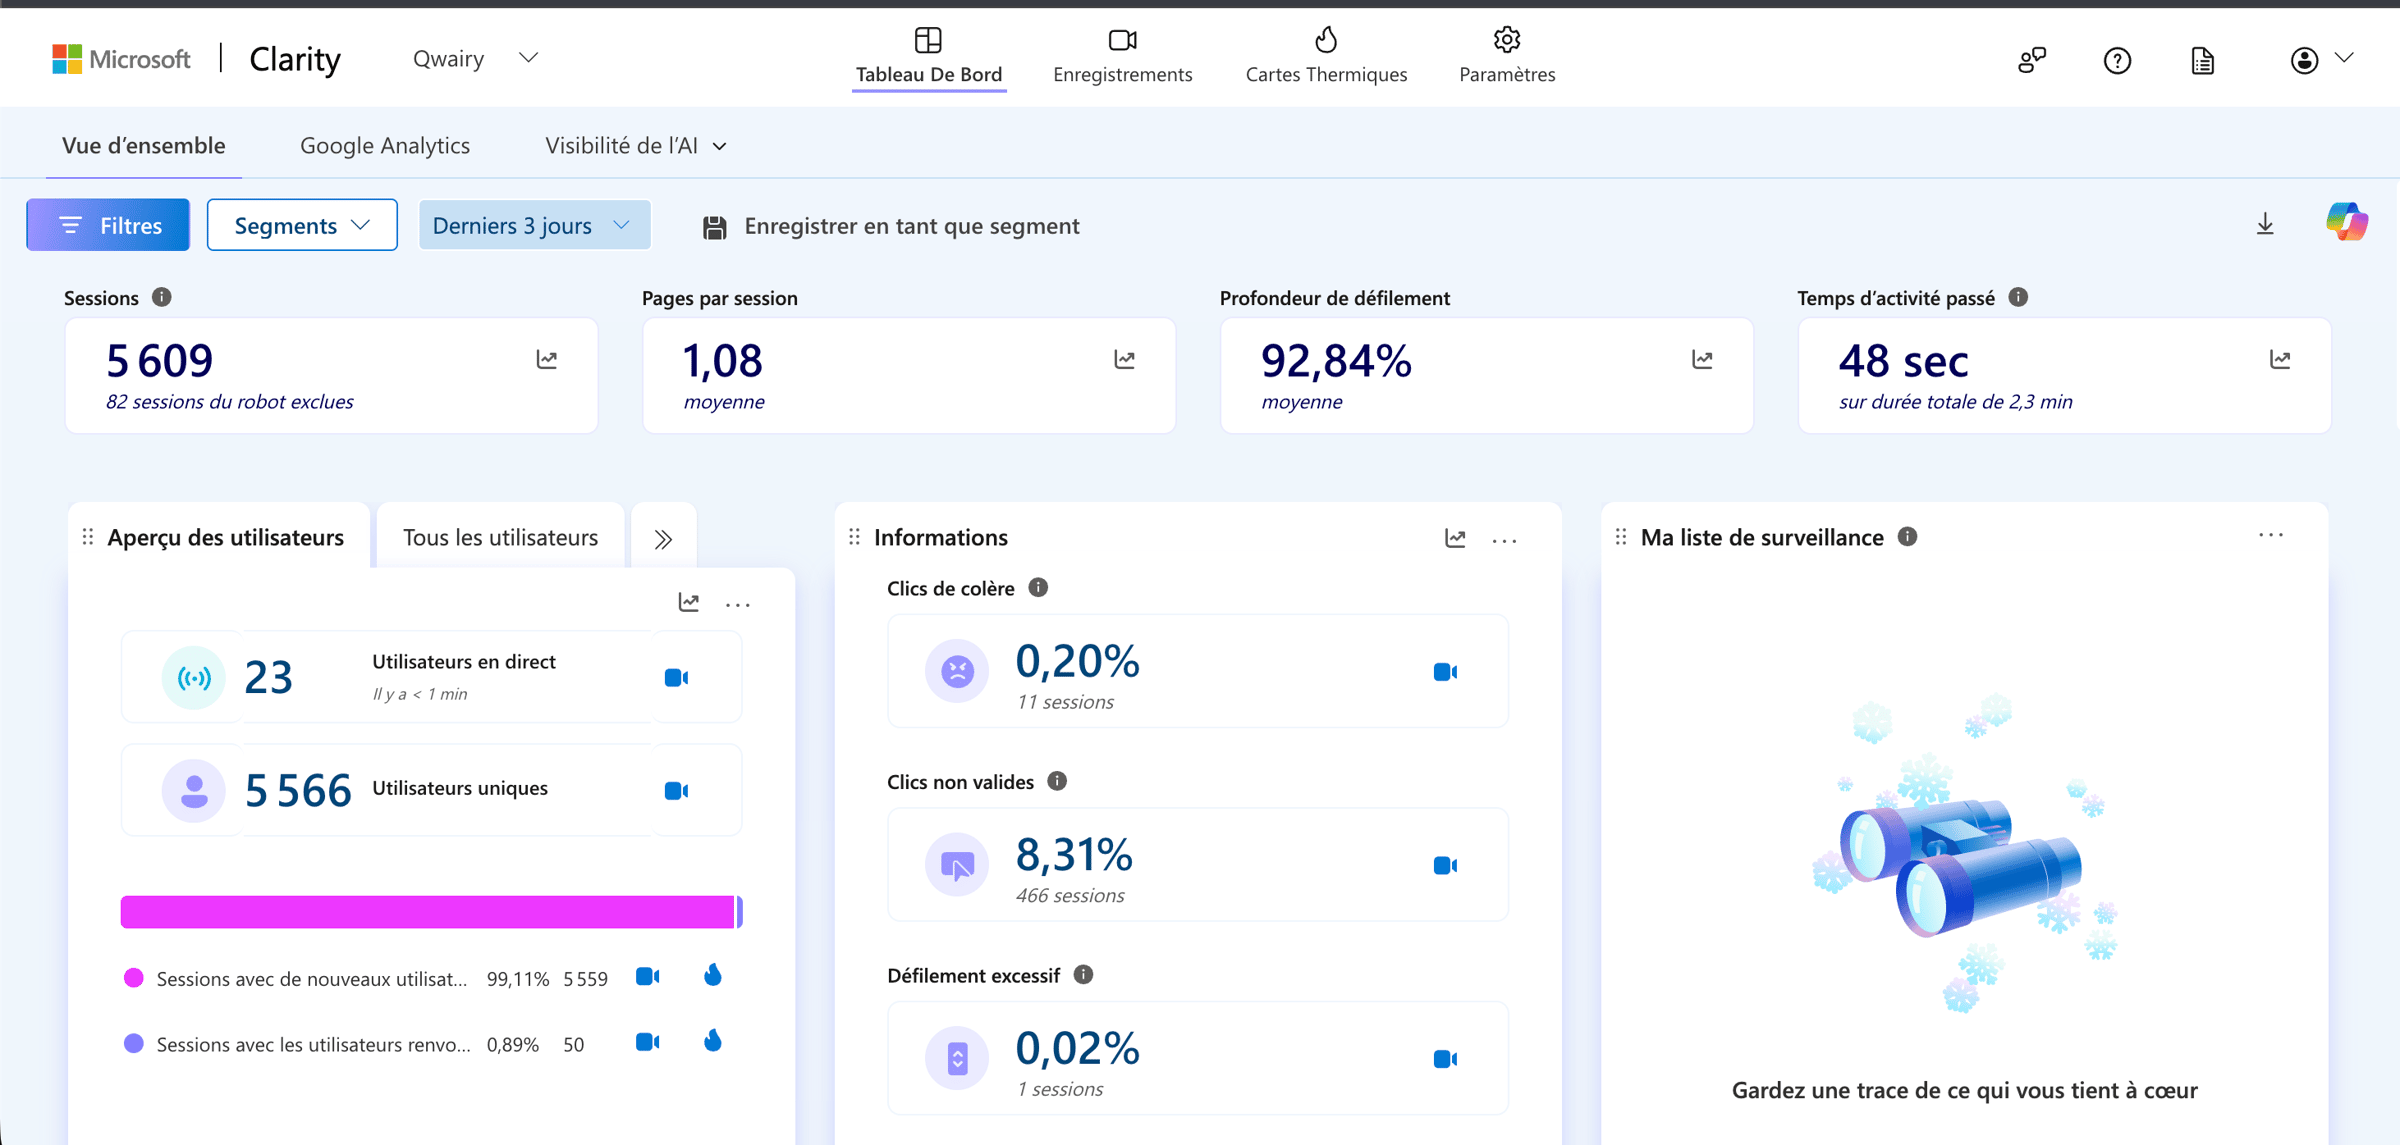This screenshot has width=2400, height=1145.
Task: Click the magenta new users bar
Action: coord(428,912)
